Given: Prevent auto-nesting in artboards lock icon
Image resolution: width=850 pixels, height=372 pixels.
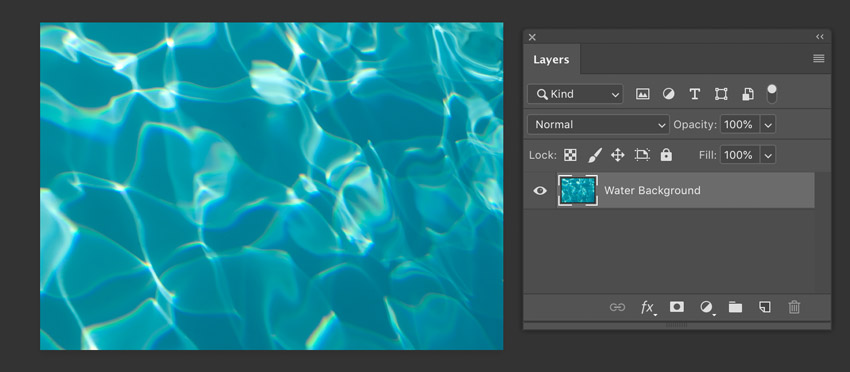Looking at the screenshot, I should pyautogui.click(x=642, y=155).
